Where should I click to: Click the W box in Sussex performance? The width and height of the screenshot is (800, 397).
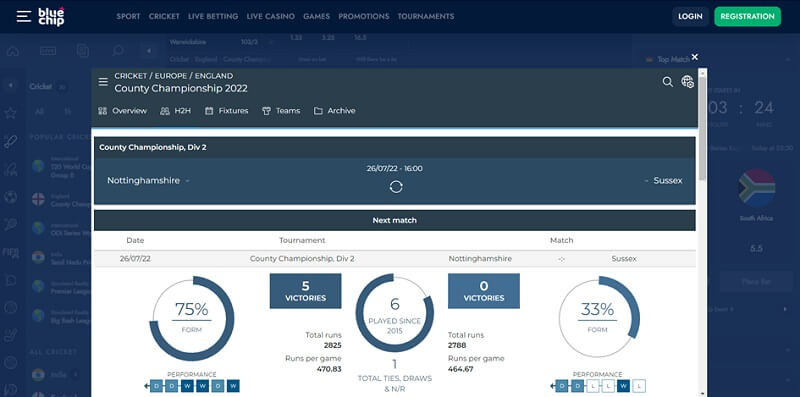623,386
